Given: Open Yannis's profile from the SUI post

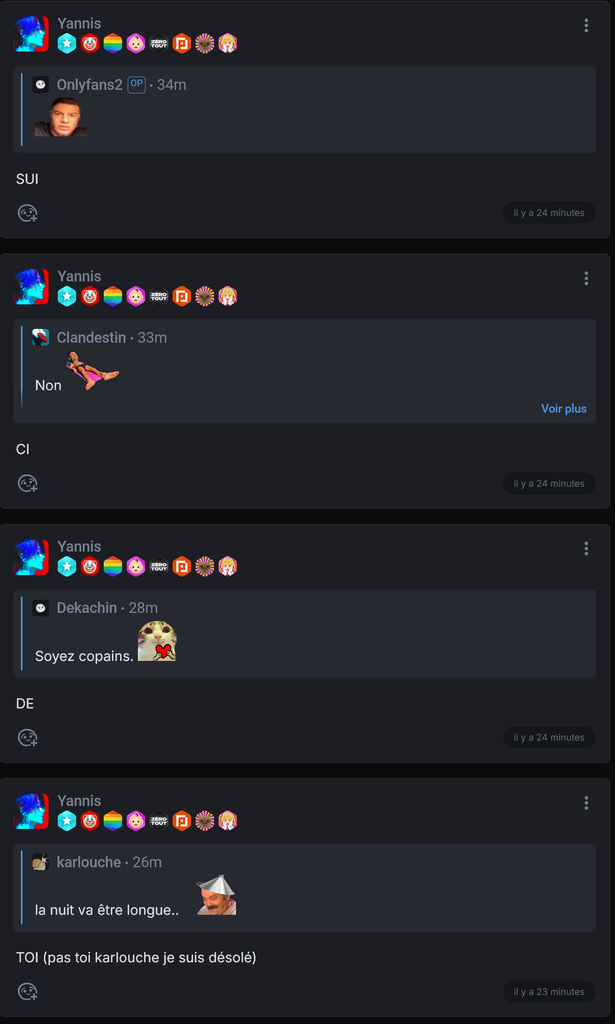Looking at the screenshot, I should click(79, 24).
